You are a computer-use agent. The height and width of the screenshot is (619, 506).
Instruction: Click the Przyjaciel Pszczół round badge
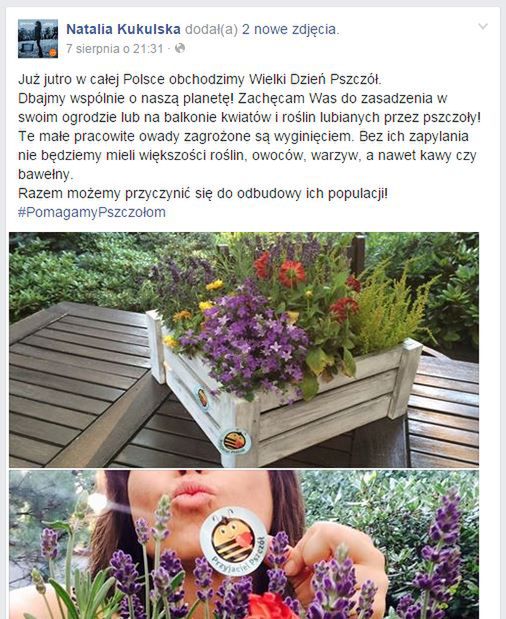pos(234,540)
